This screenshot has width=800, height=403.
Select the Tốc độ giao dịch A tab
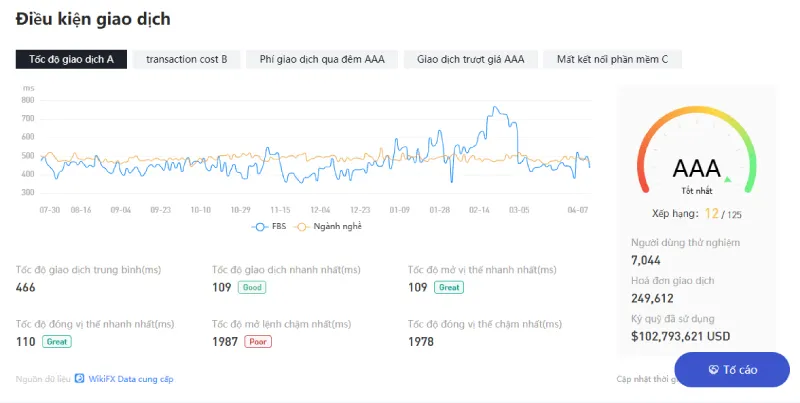coord(71,59)
